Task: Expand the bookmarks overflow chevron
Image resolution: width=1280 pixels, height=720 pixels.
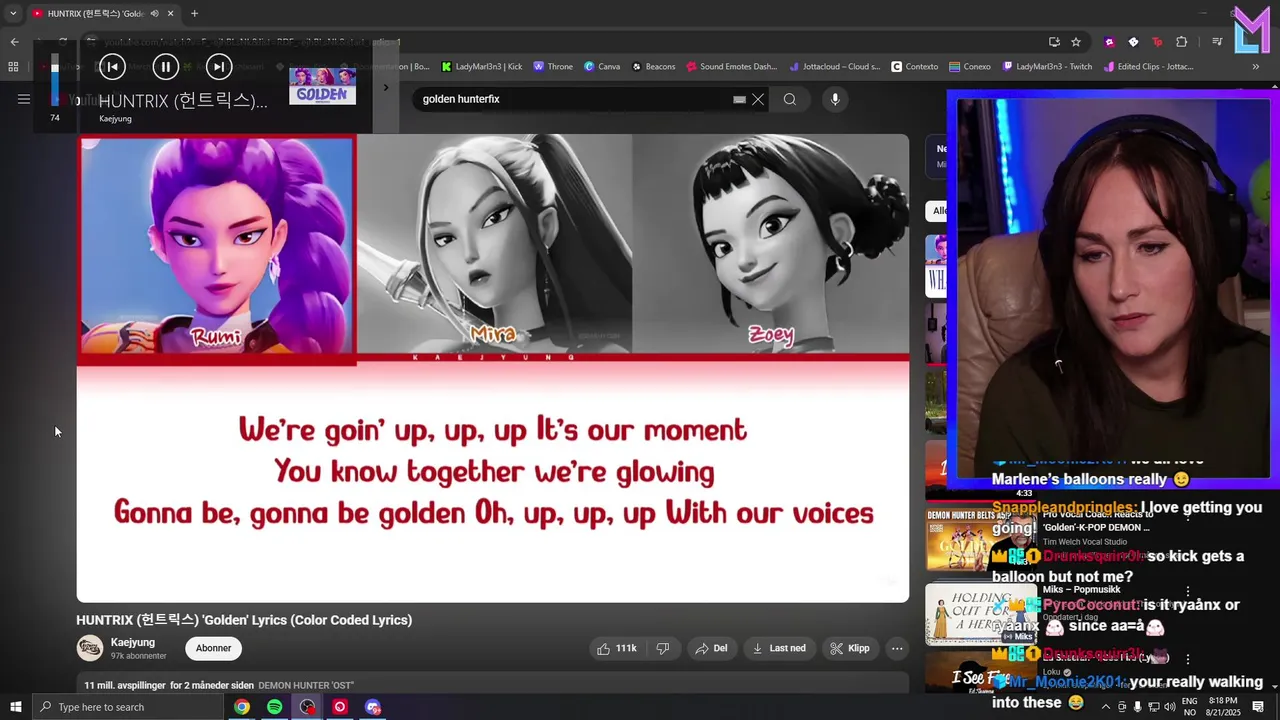Action: 1255,67
